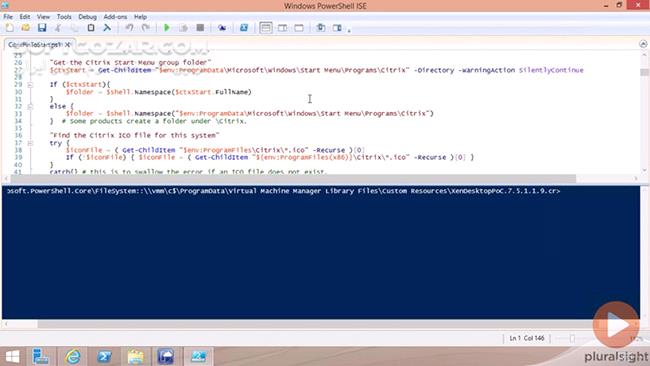The width and height of the screenshot is (650, 366).
Task: Collapse the try block at line 37
Action: click(30, 143)
